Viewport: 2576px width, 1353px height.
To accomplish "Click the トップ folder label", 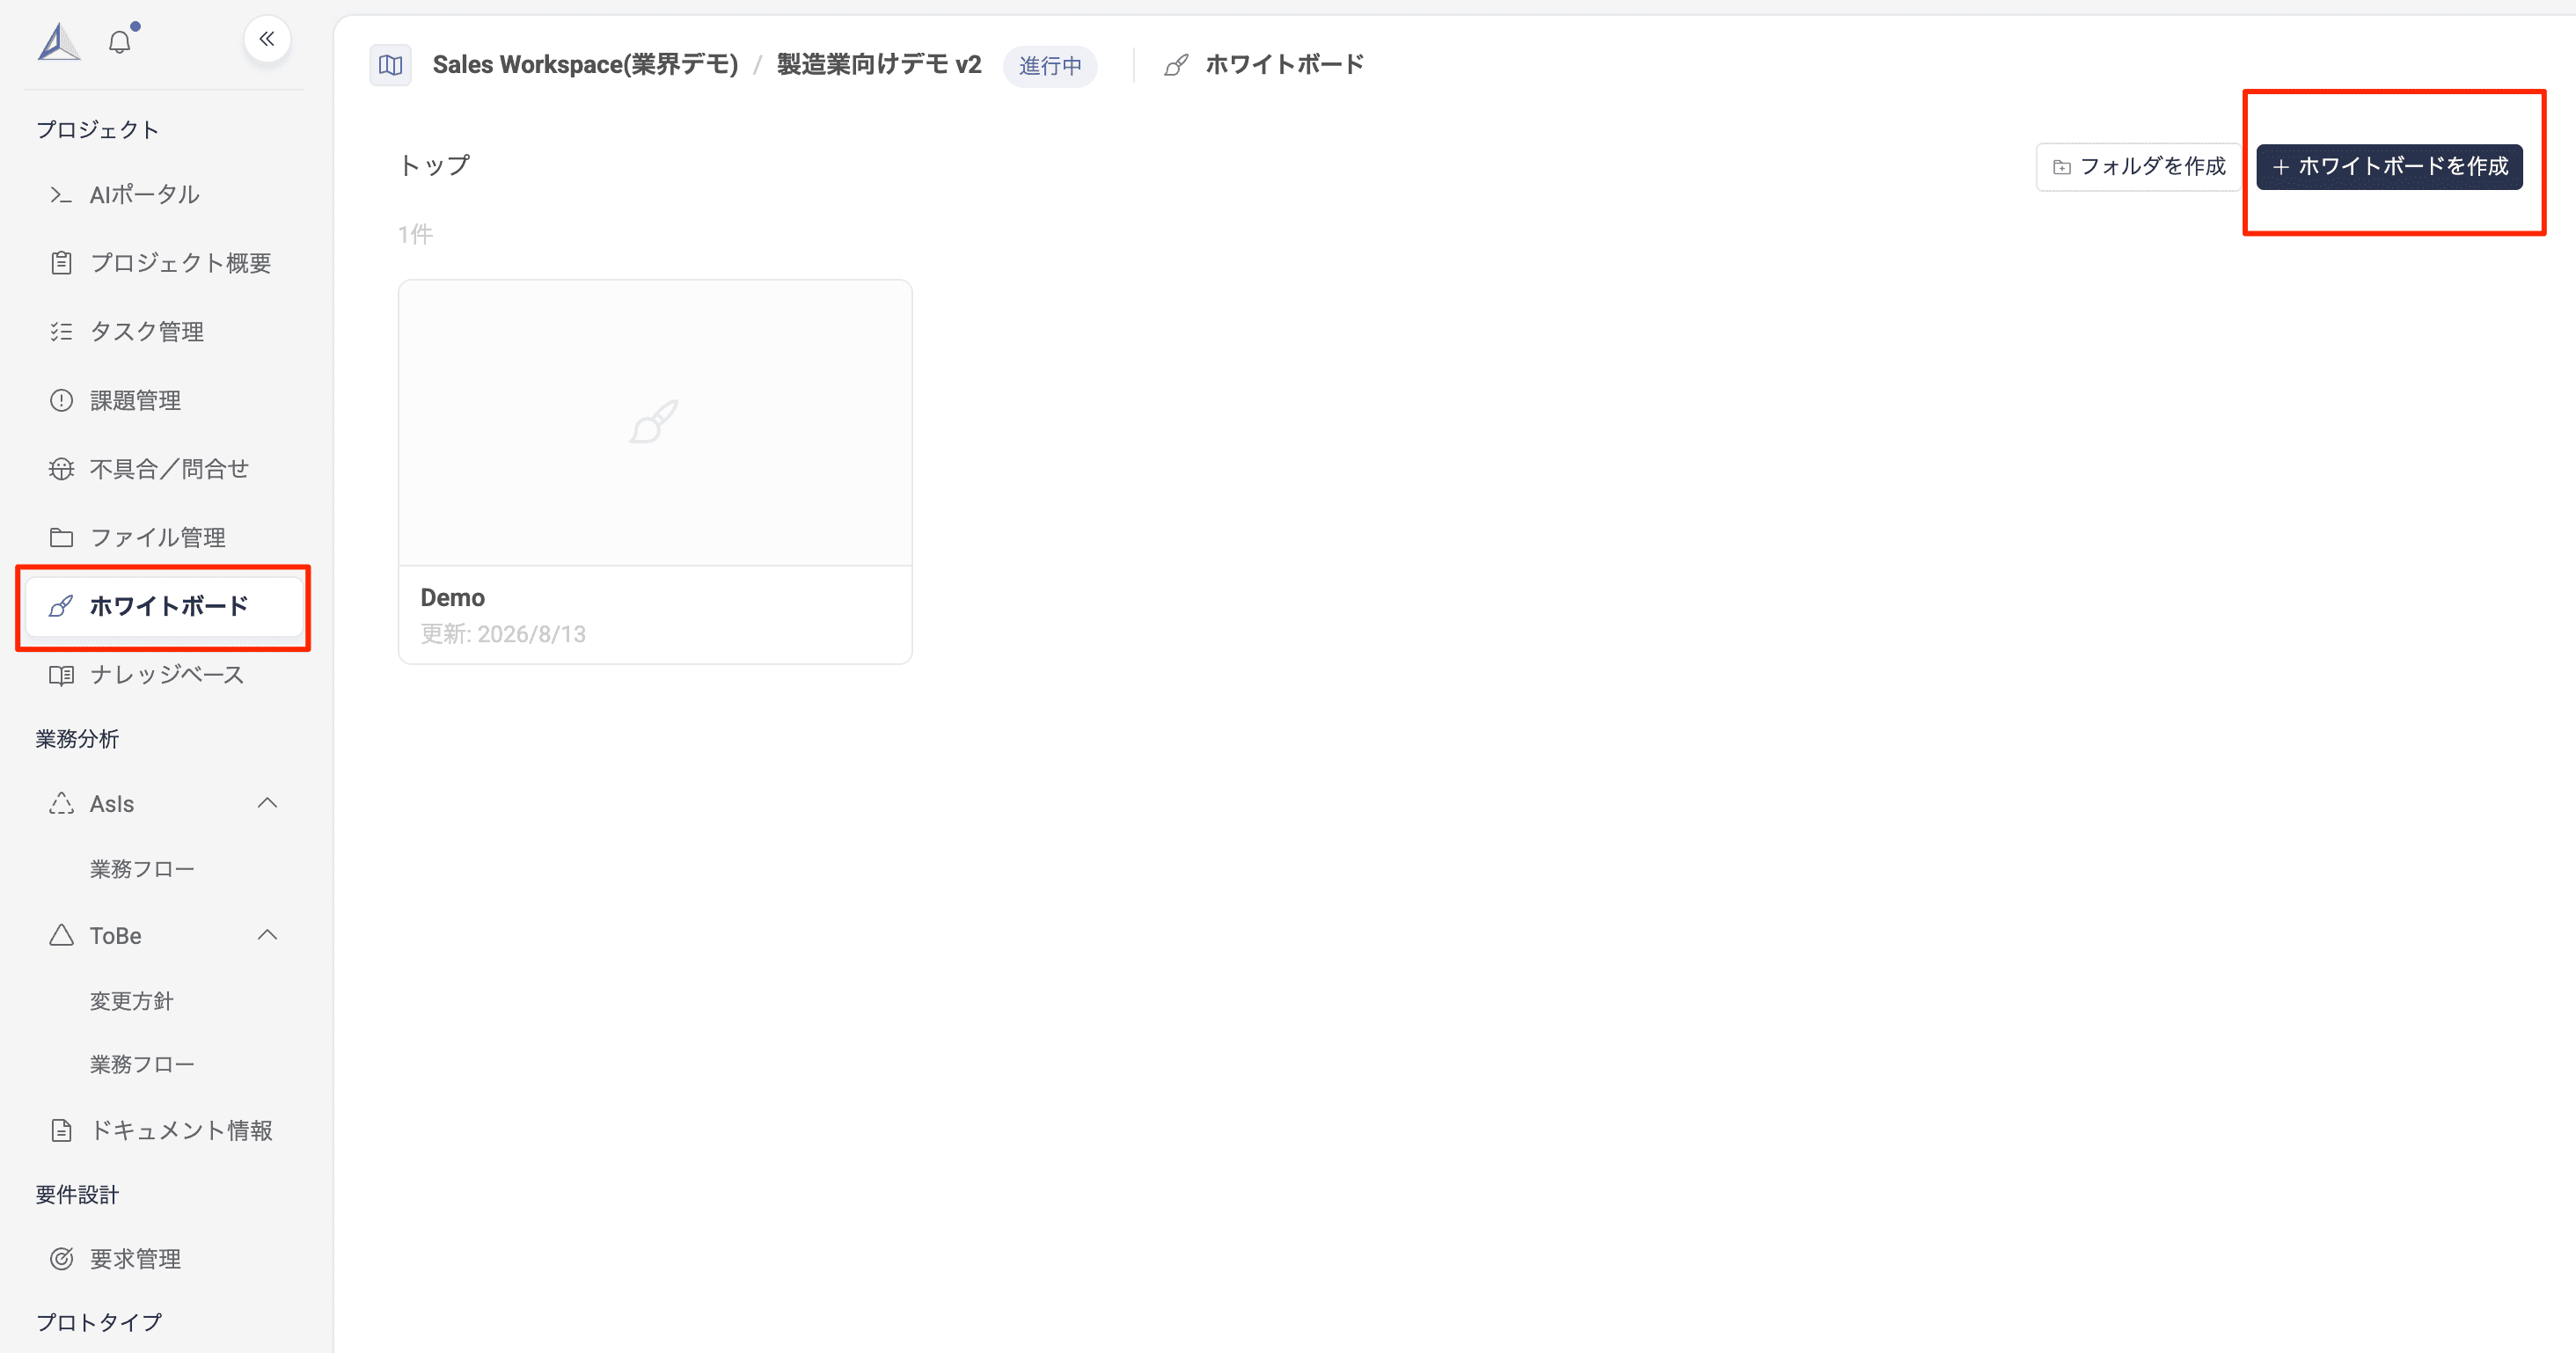I will click(434, 166).
